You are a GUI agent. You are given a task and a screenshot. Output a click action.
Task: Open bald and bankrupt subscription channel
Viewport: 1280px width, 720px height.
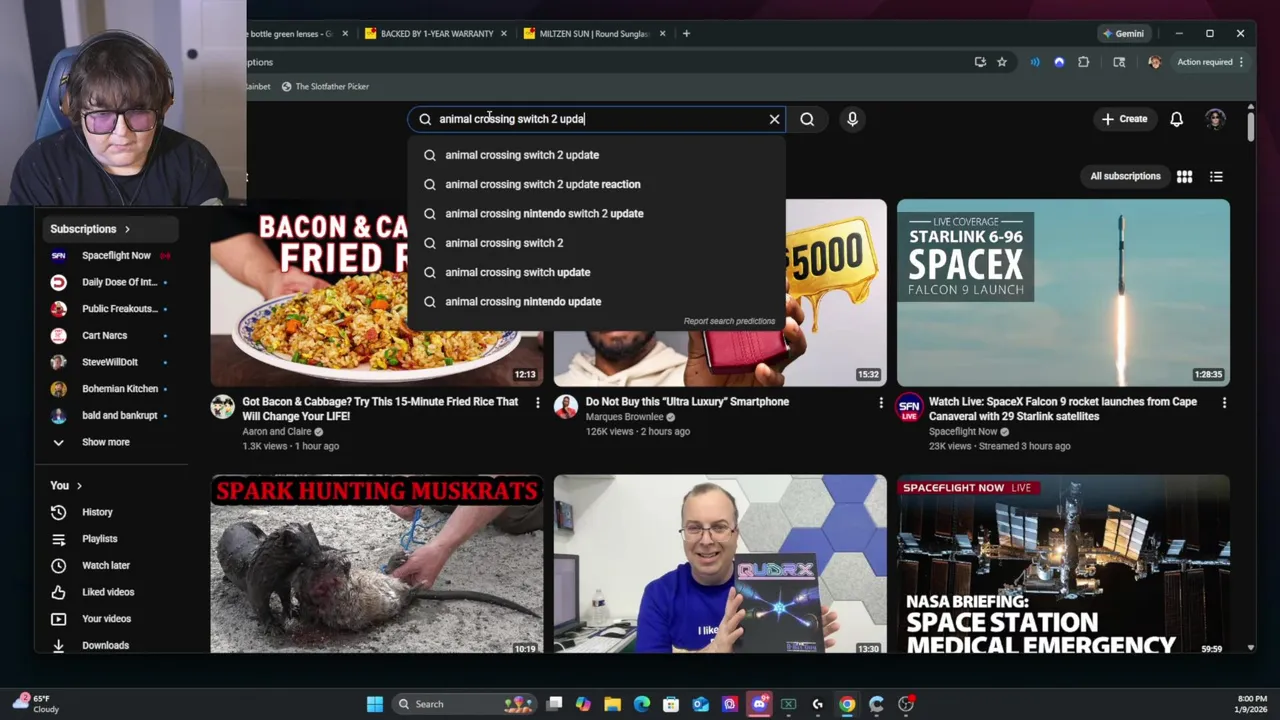tap(110, 415)
